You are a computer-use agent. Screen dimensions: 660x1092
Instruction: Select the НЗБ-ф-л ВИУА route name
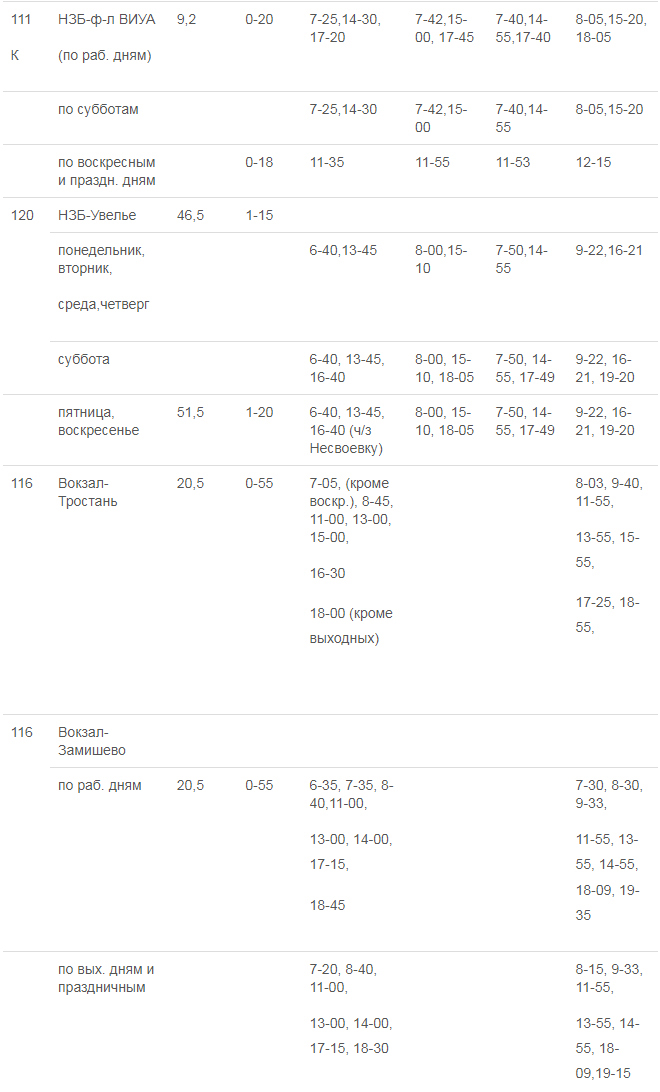click(x=106, y=19)
